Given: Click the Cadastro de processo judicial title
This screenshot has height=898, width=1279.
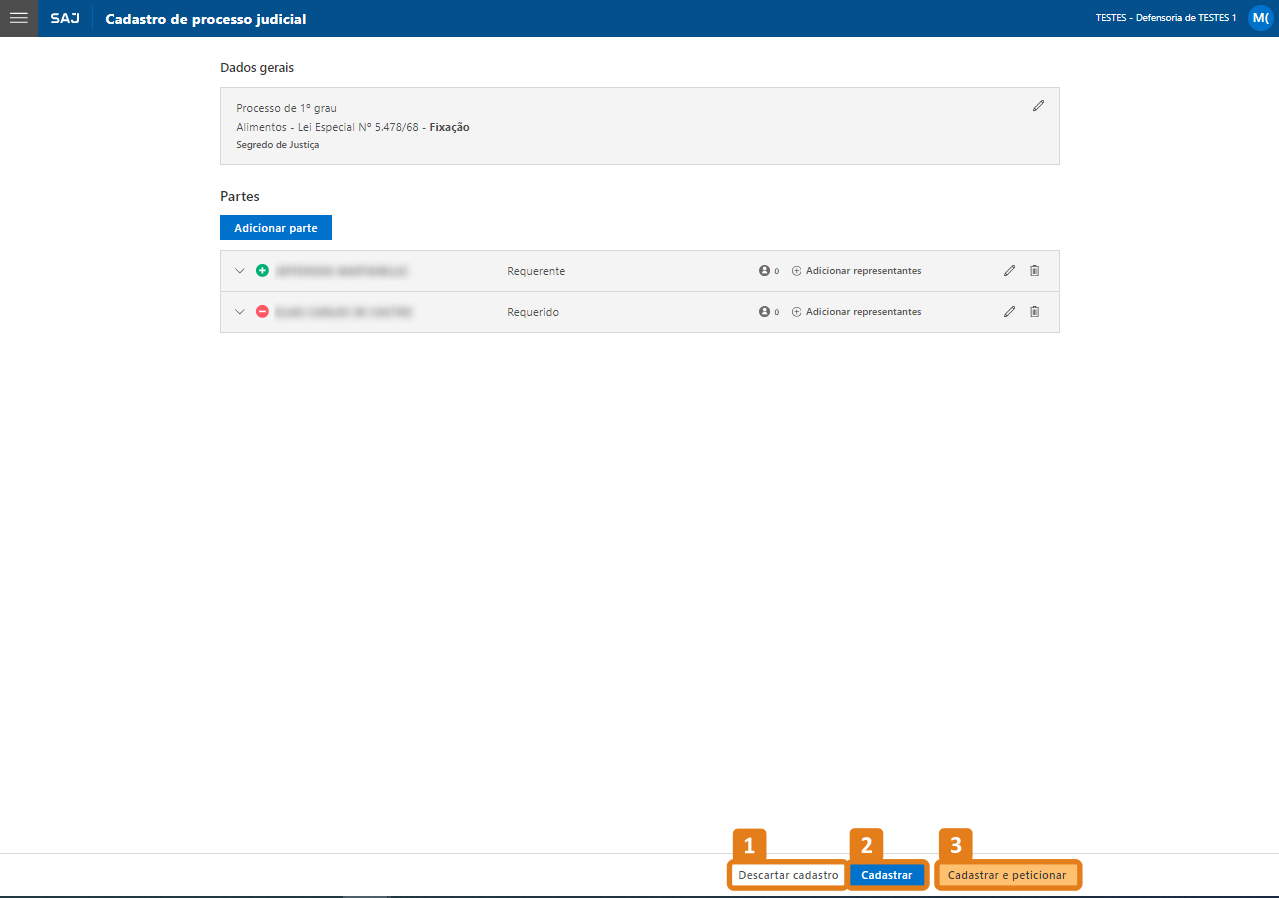Looking at the screenshot, I should 206,19.
